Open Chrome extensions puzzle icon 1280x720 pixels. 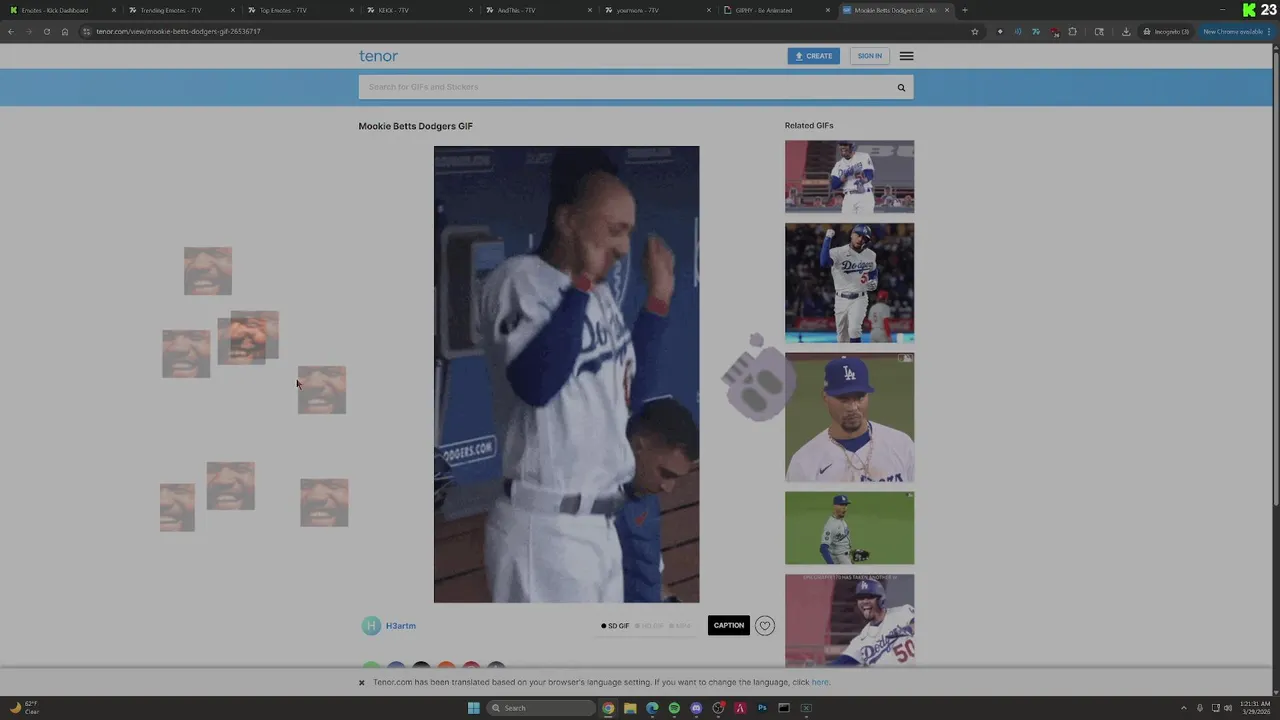click(1073, 31)
